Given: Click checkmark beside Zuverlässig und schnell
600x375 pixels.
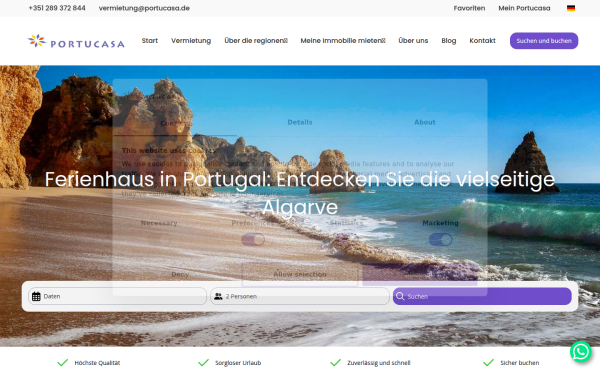Looking at the screenshot, I should click(x=335, y=362).
